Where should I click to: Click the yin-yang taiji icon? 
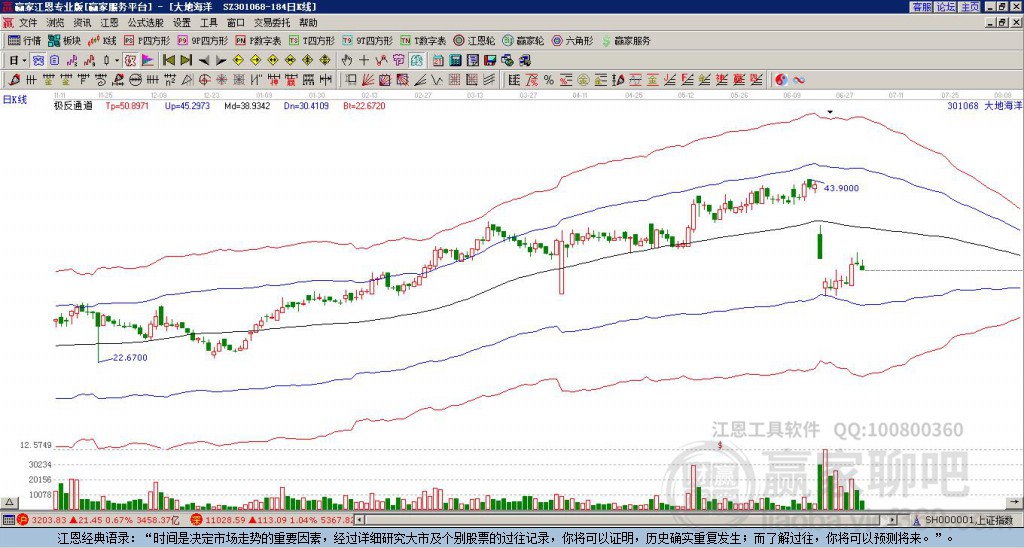pyautogui.click(x=781, y=80)
